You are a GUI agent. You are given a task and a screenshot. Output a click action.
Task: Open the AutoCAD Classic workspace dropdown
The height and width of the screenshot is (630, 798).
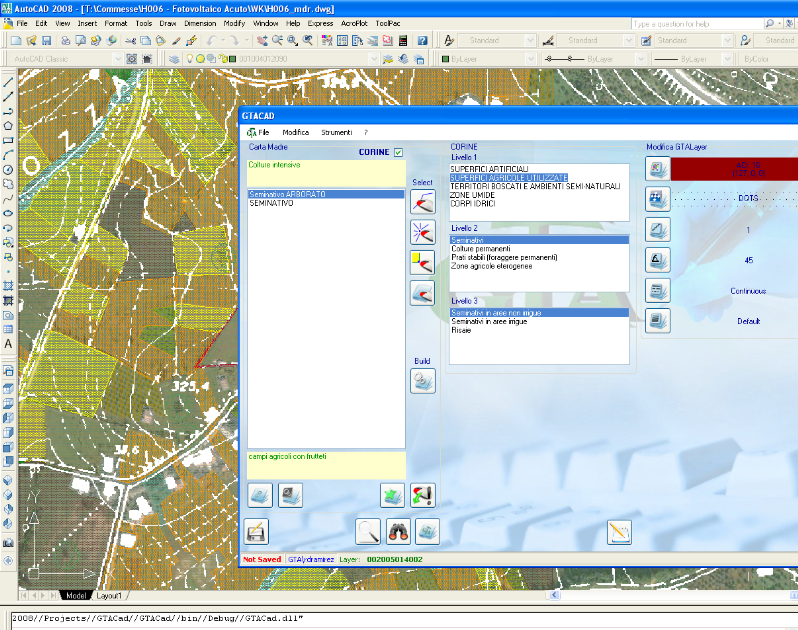pyautogui.click(x=118, y=59)
